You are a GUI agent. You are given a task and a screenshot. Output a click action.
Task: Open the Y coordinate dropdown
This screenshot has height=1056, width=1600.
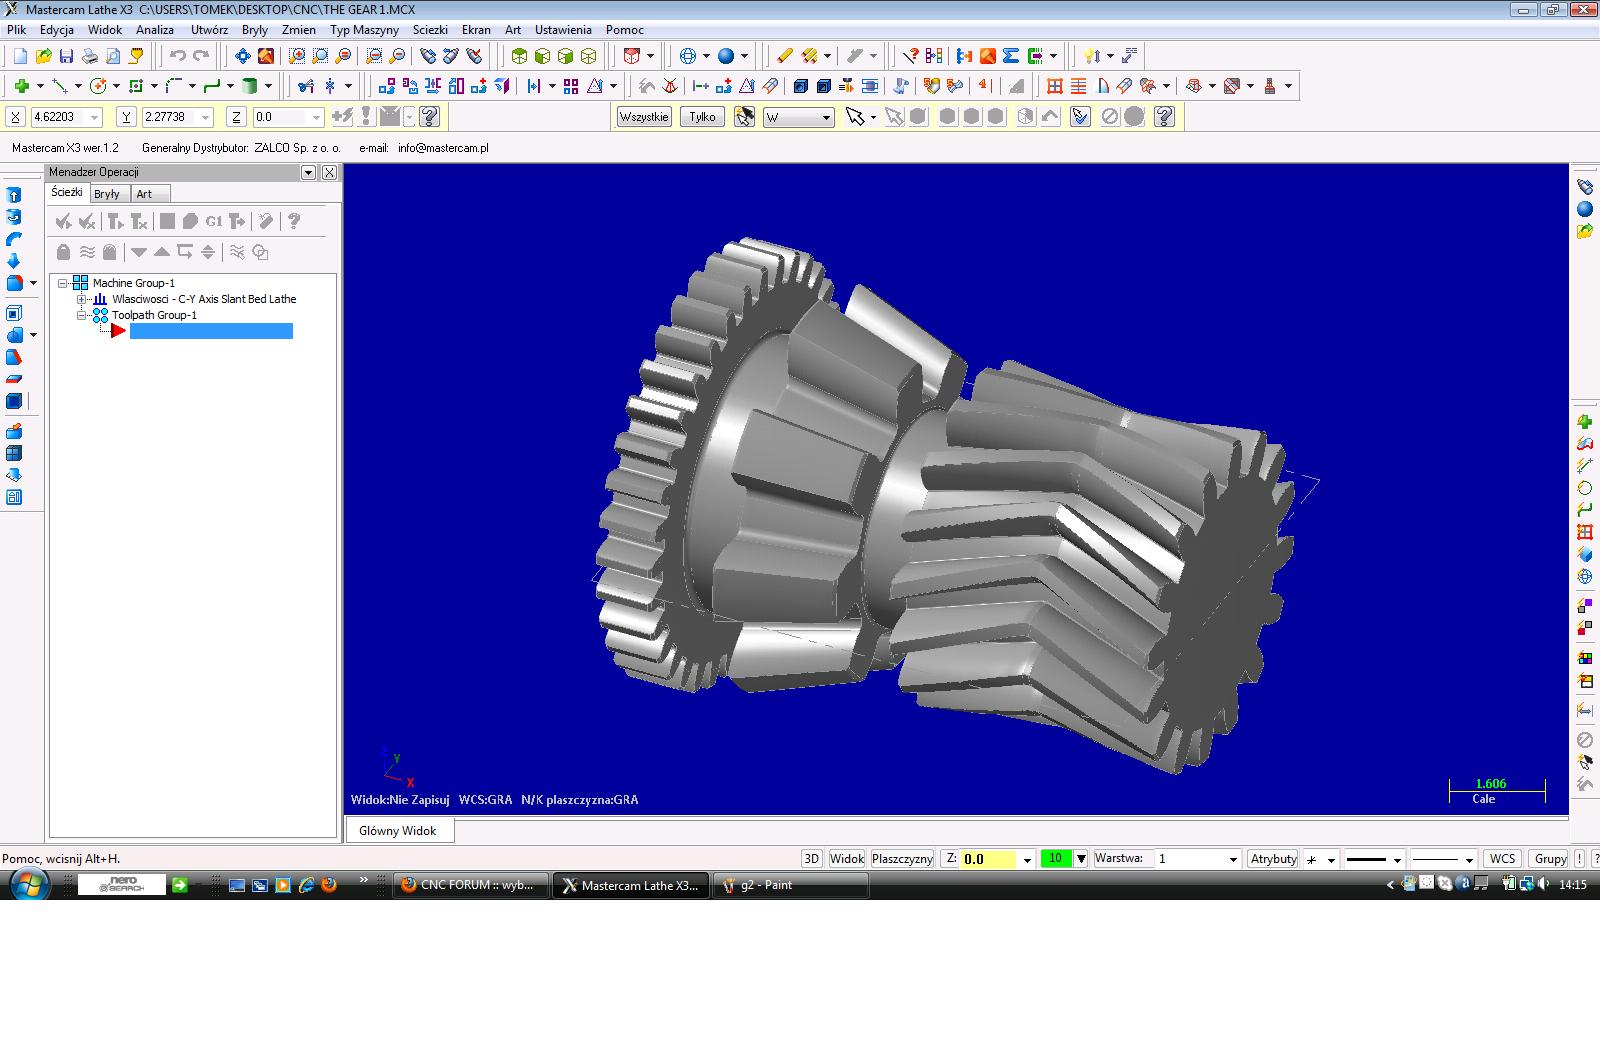point(206,117)
